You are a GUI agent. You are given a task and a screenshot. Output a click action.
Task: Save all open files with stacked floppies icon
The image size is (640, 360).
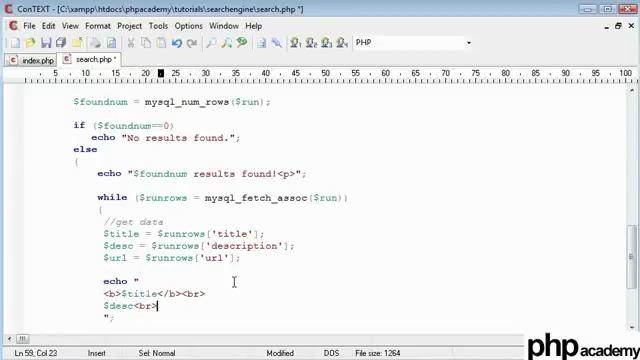click(x=61, y=42)
